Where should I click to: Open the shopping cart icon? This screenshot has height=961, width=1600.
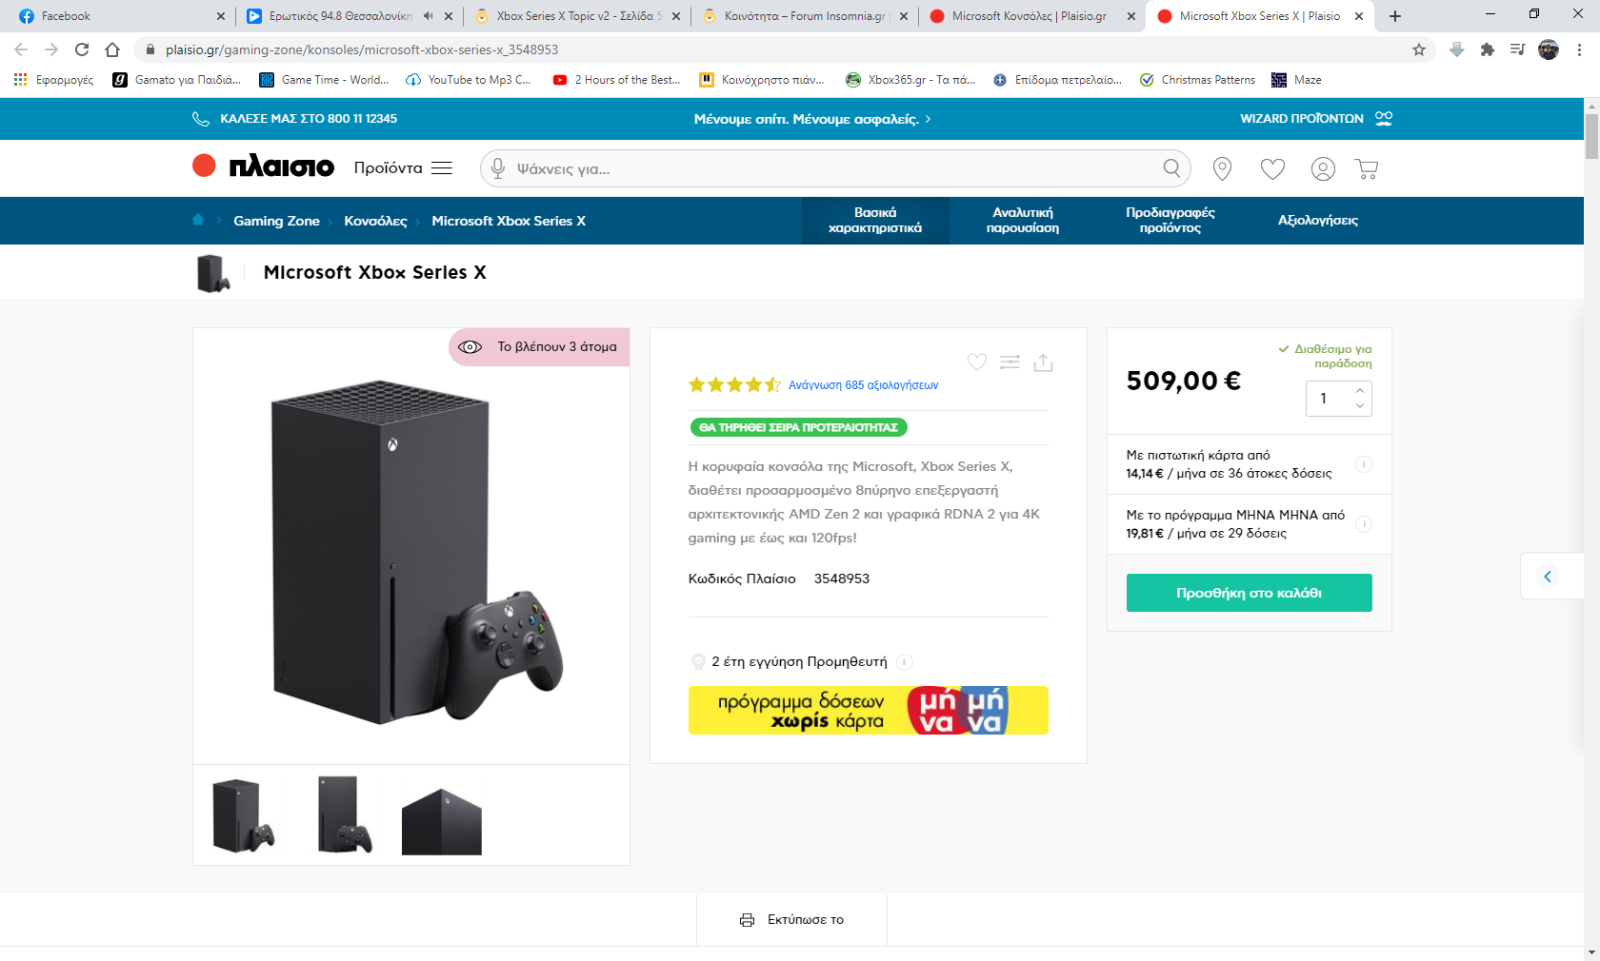click(x=1366, y=169)
